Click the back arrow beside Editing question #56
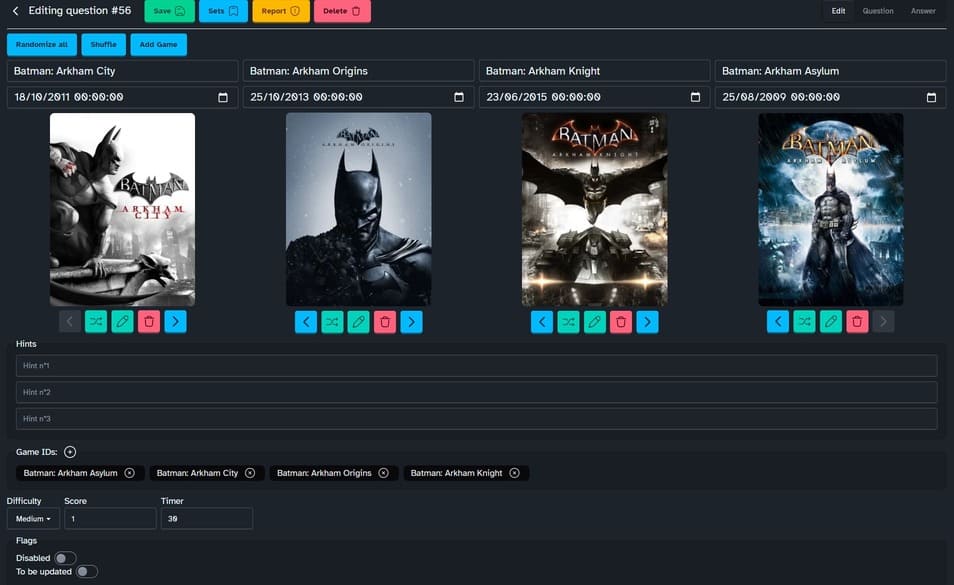The image size is (954, 585). click(15, 11)
